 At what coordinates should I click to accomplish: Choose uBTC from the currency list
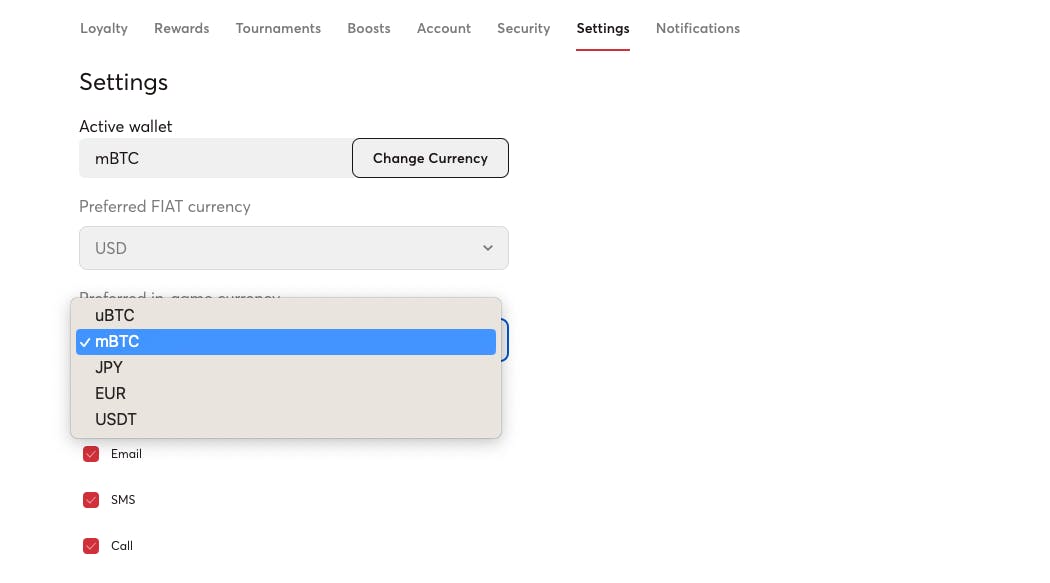pyautogui.click(x=115, y=316)
